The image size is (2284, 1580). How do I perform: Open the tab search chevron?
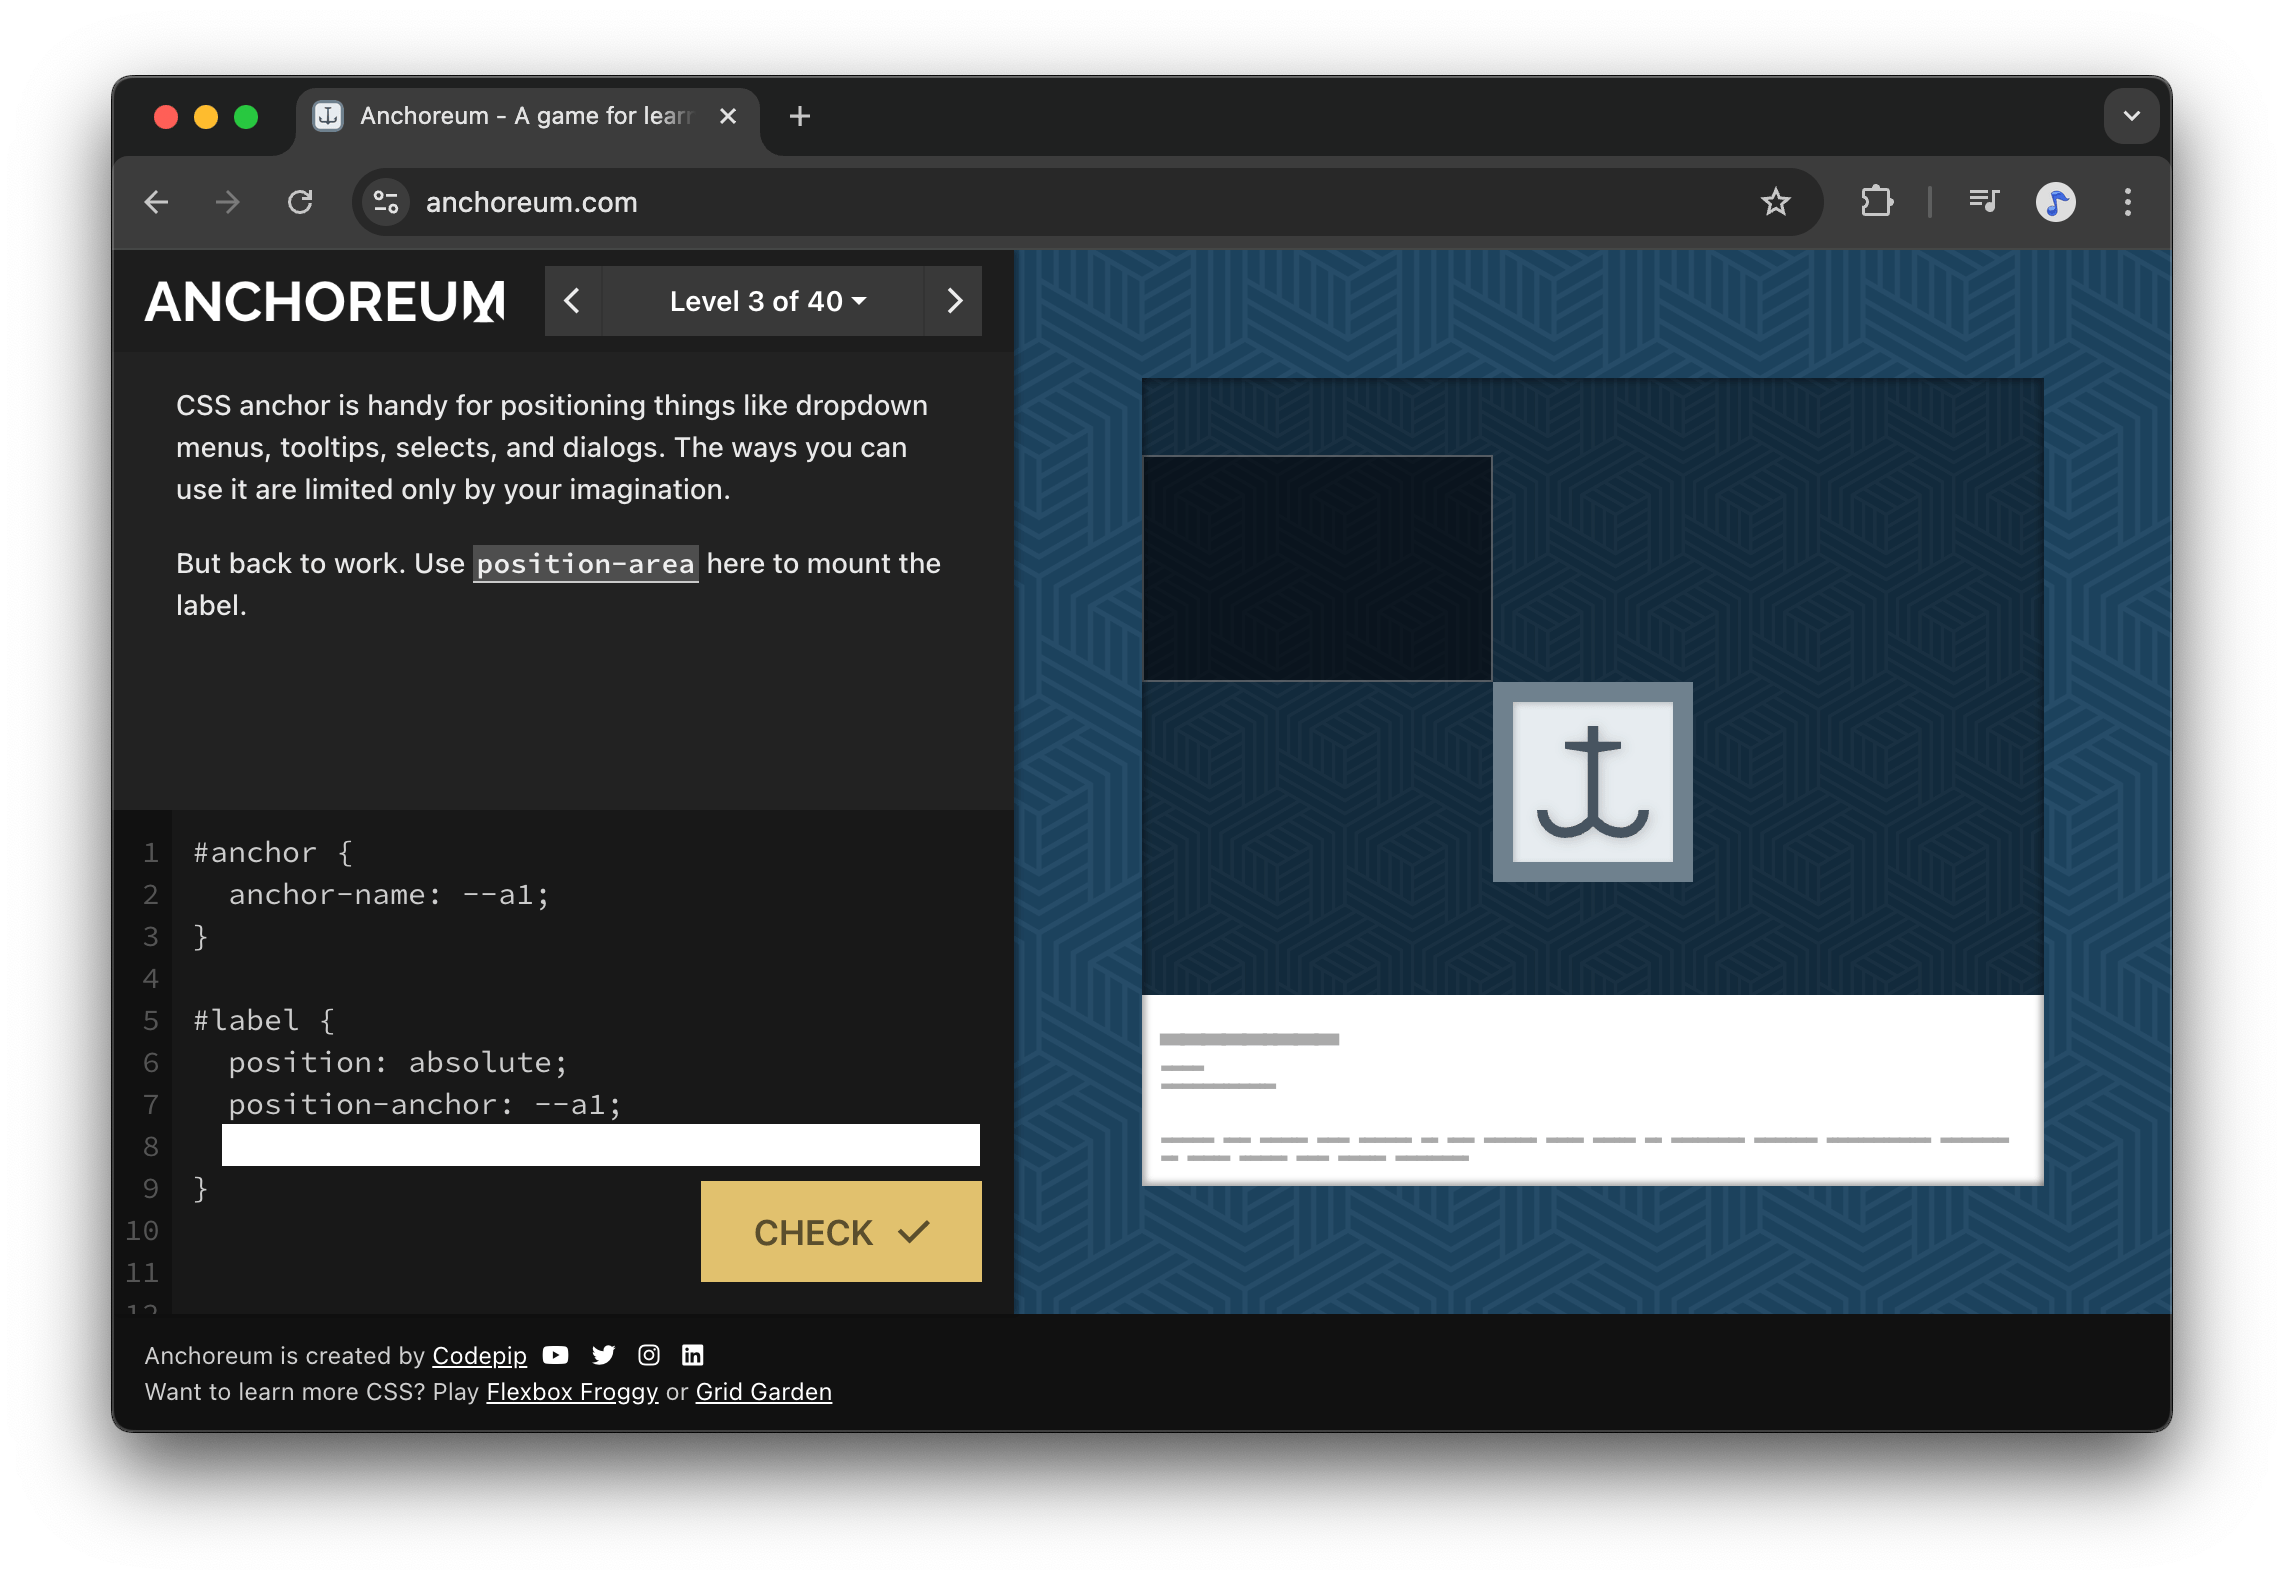(2131, 115)
